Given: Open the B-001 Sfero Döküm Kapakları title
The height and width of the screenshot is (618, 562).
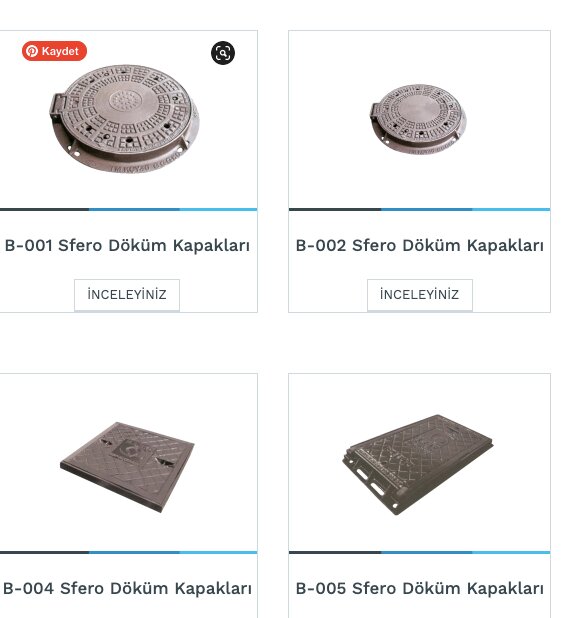Looking at the screenshot, I should [127, 245].
